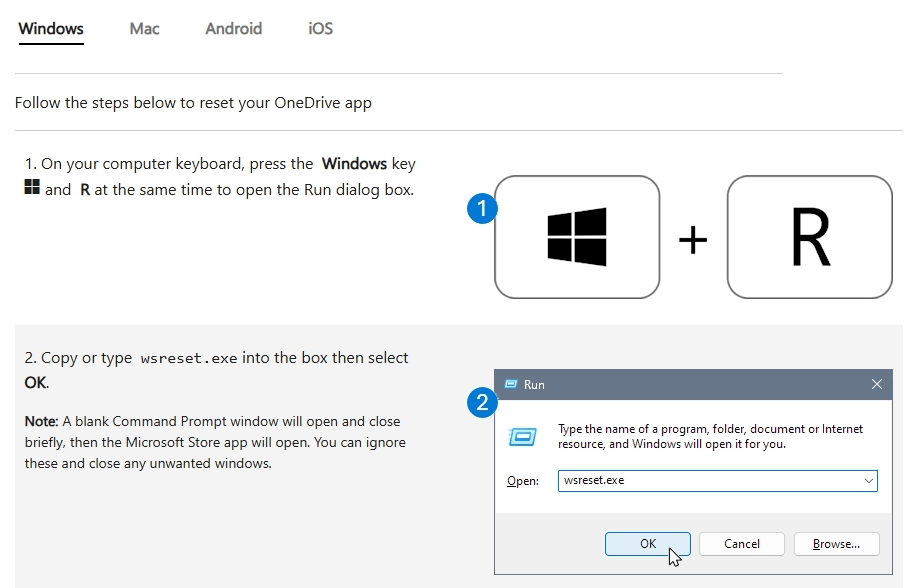Screen dimensions: 924x588
Task: Click the dialog text 'Type the name of a program'
Action: coord(710,437)
